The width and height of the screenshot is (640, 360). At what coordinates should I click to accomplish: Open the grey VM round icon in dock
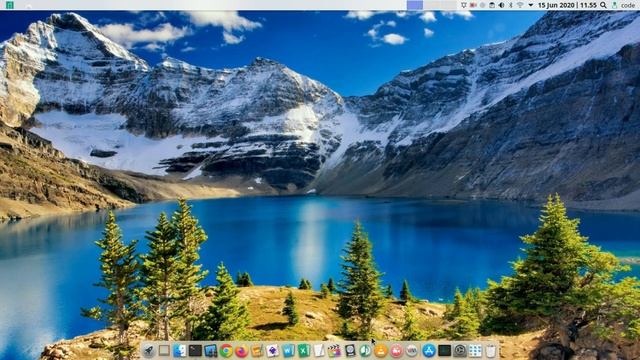(x=411, y=350)
